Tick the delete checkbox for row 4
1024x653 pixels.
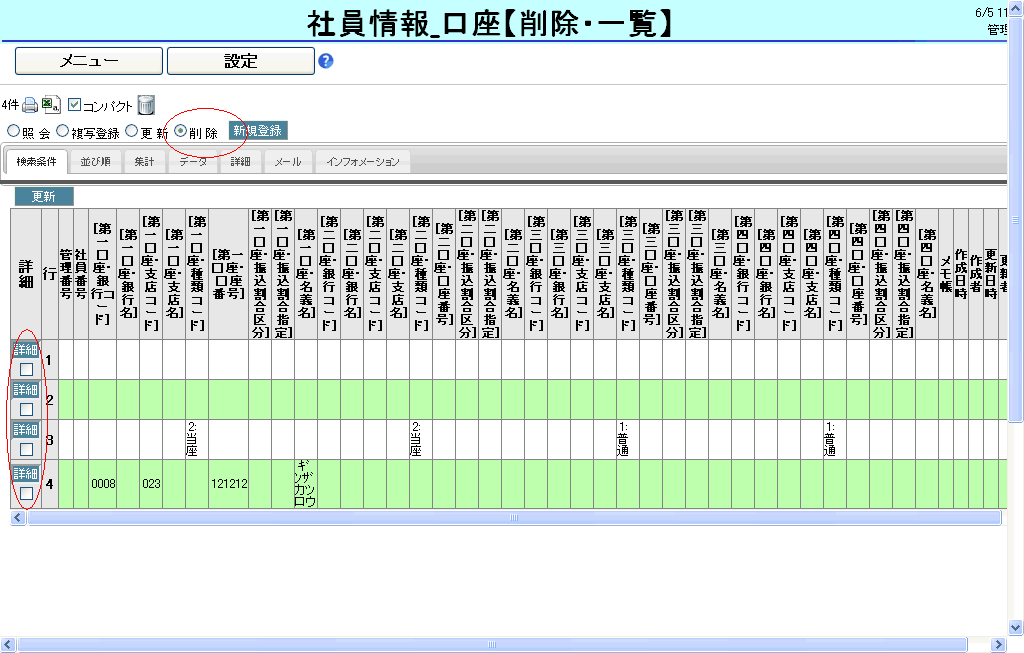26,493
